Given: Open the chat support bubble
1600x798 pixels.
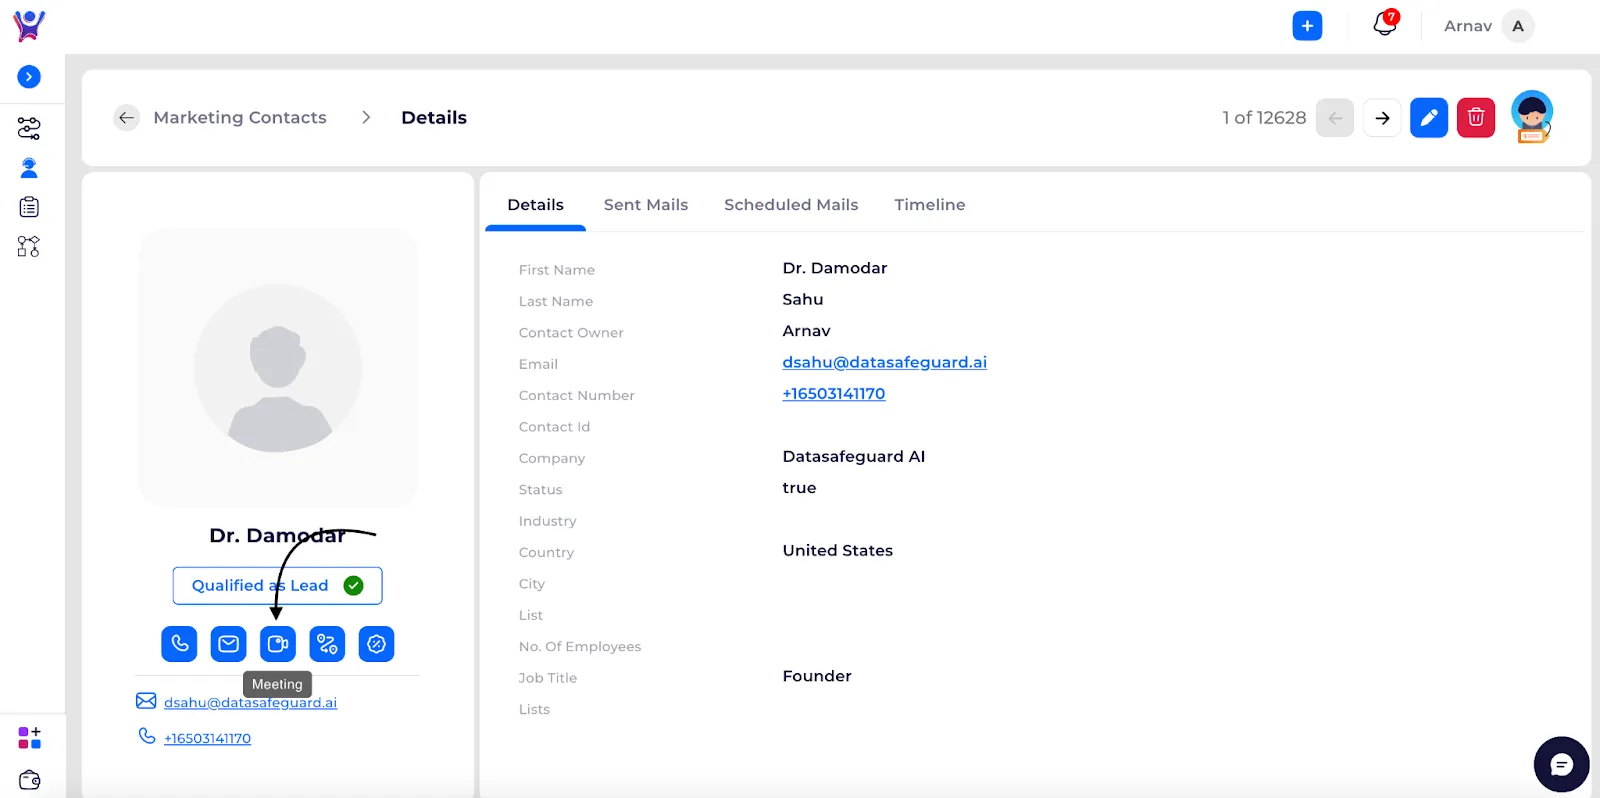Looking at the screenshot, I should coord(1561,765).
